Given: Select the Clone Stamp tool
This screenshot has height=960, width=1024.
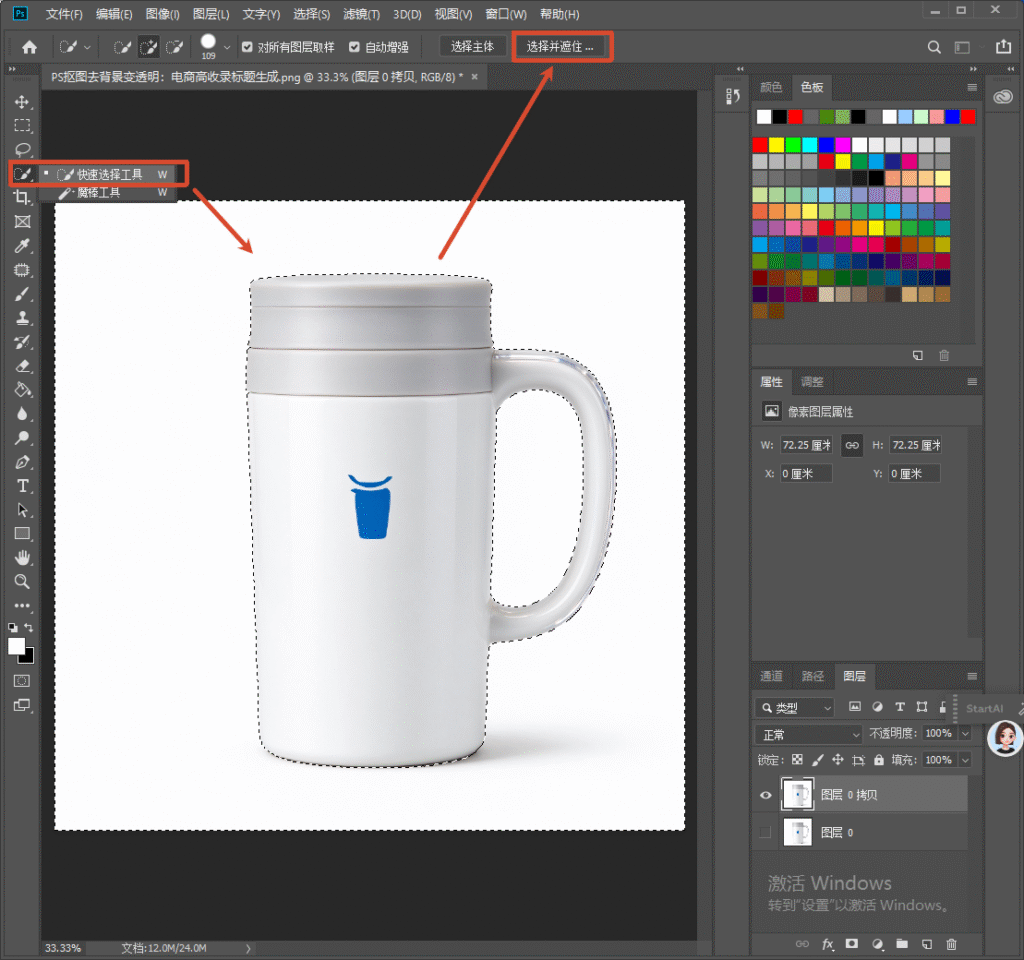Looking at the screenshot, I should (22, 318).
